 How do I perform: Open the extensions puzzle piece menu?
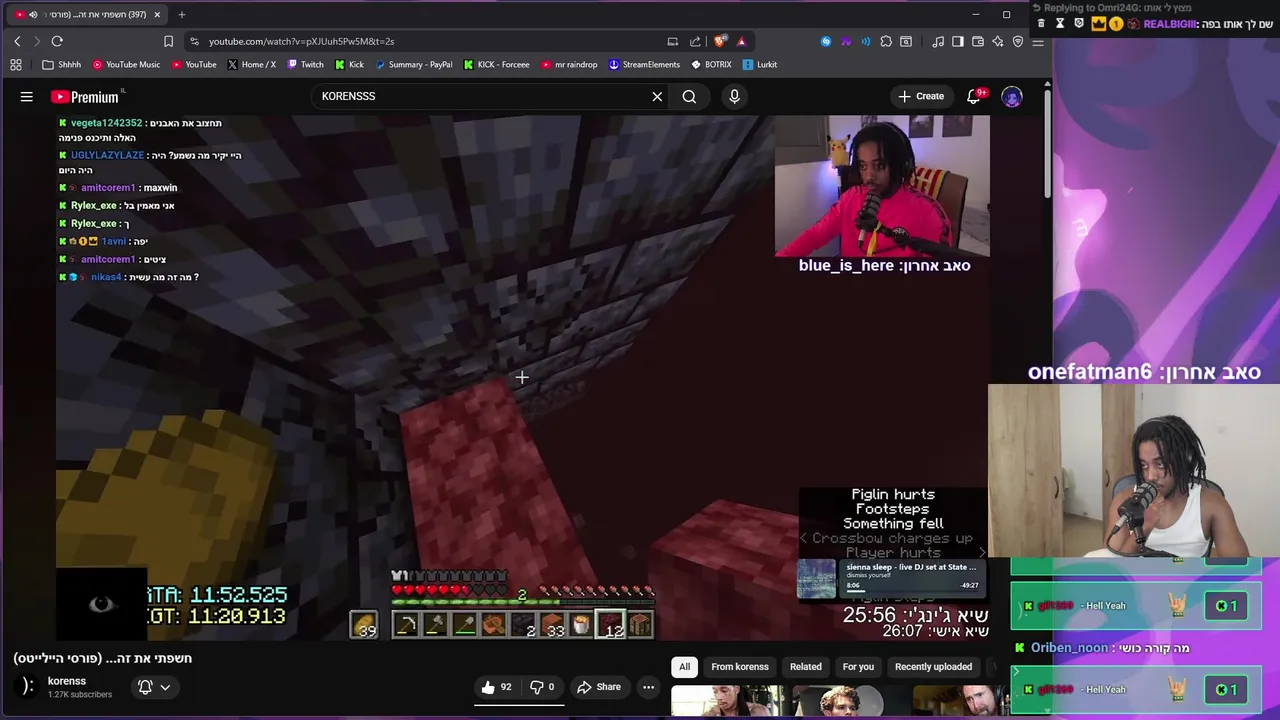pyautogui.click(x=886, y=41)
